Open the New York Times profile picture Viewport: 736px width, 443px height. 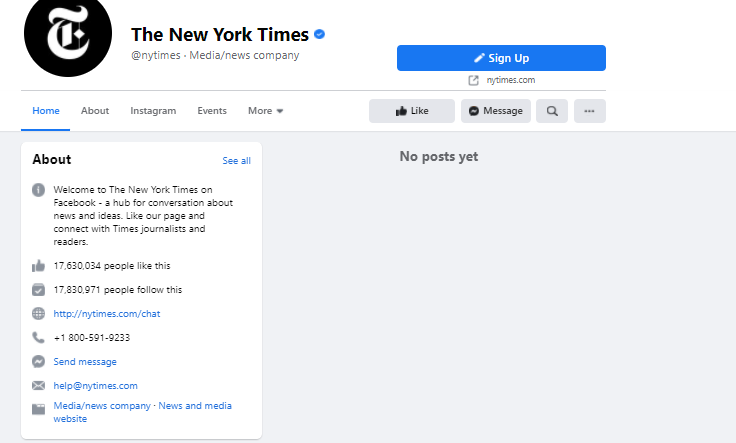pyautogui.click(x=68, y=34)
